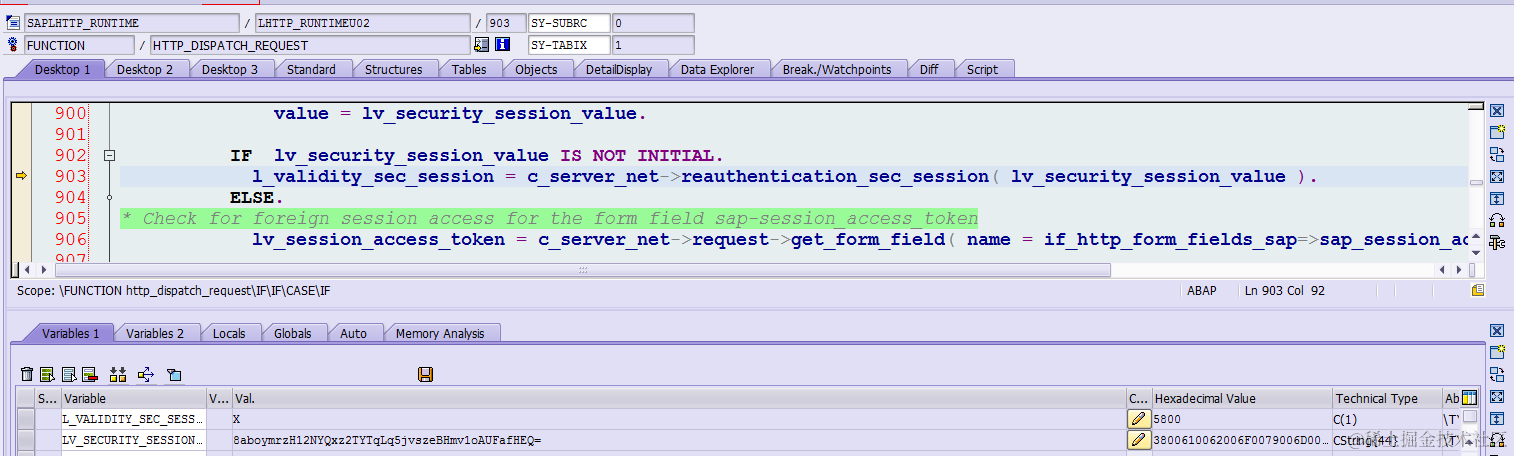Click the blue information icon in header
Viewport: 1514px width, 456px height.
point(502,45)
